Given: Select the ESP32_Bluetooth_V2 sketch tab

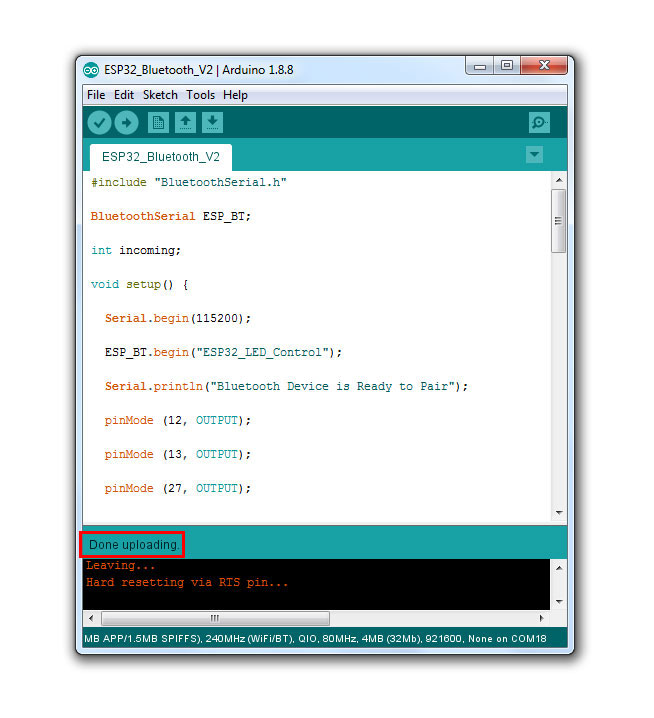Looking at the screenshot, I should point(161,157).
